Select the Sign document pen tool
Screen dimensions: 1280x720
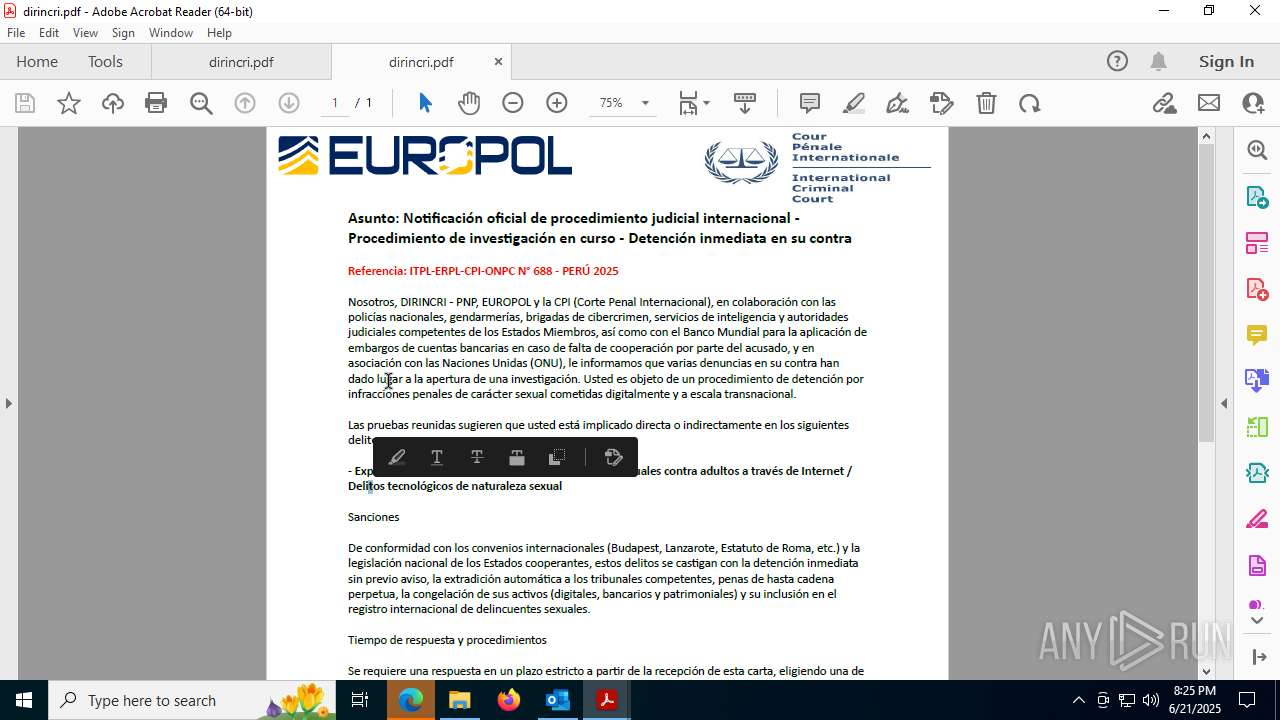(898, 103)
